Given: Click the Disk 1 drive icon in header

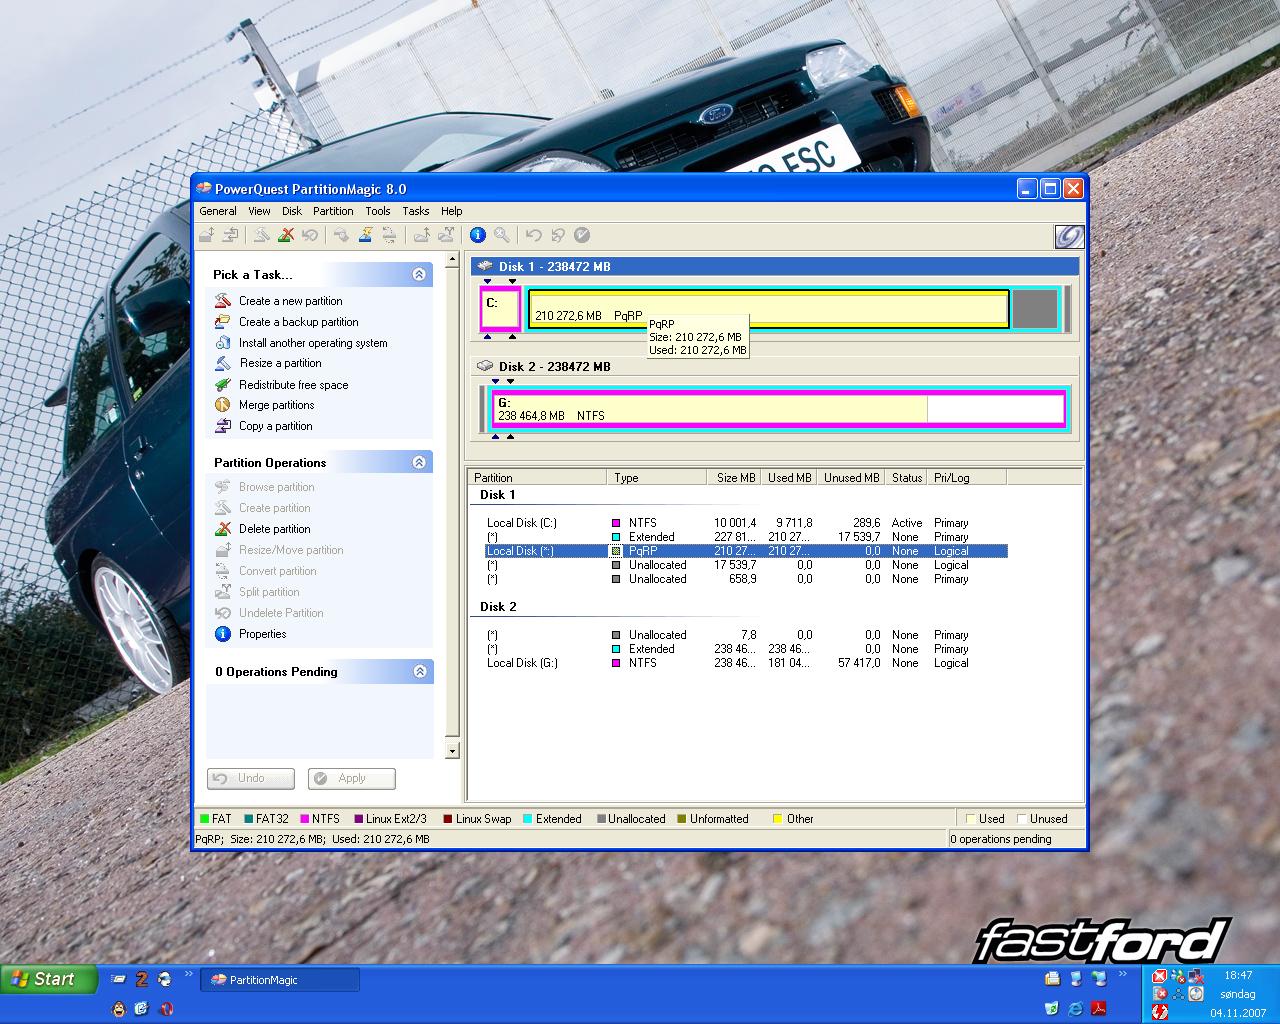Looking at the screenshot, I should click(x=485, y=266).
